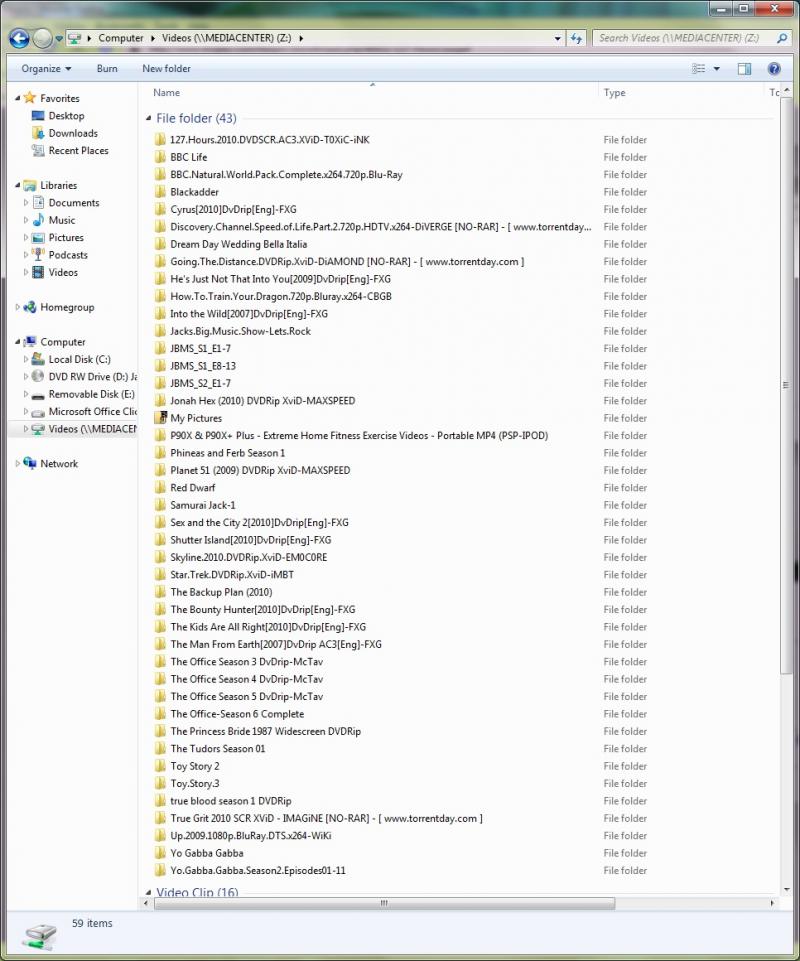This screenshot has width=800, height=961.
Task: Click Computer in the address breadcrumb
Action: (121, 38)
